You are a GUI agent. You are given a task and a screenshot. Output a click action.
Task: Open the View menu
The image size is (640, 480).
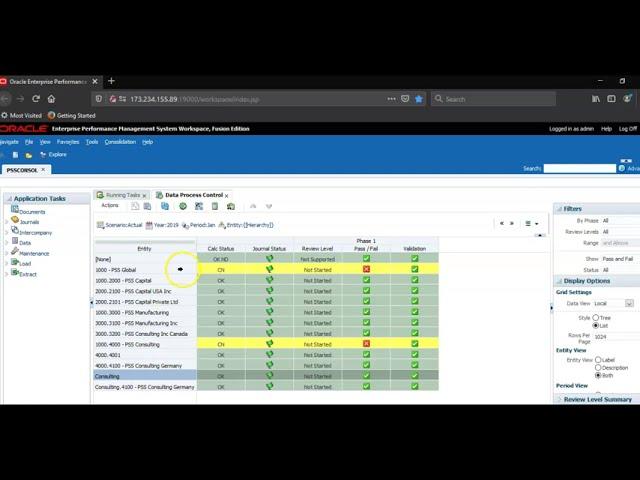(45, 142)
